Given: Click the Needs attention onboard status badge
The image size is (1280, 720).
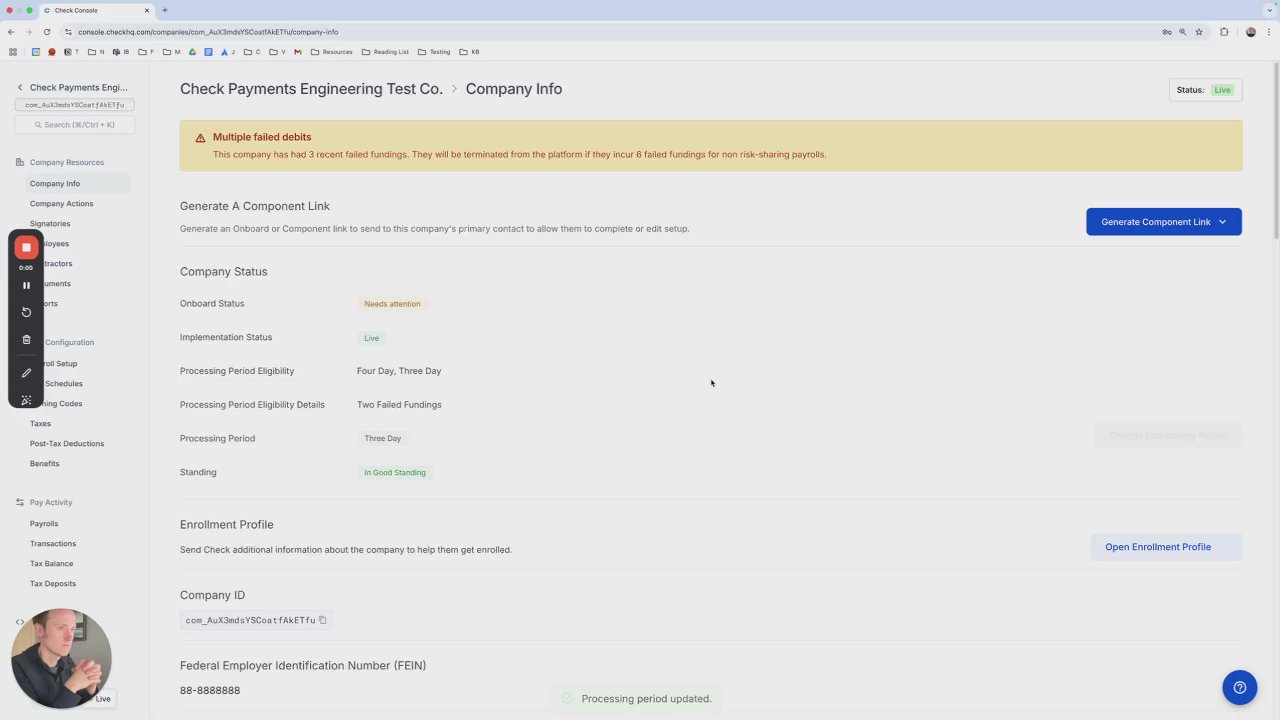Looking at the screenshot, I should (x=392, y=304).
